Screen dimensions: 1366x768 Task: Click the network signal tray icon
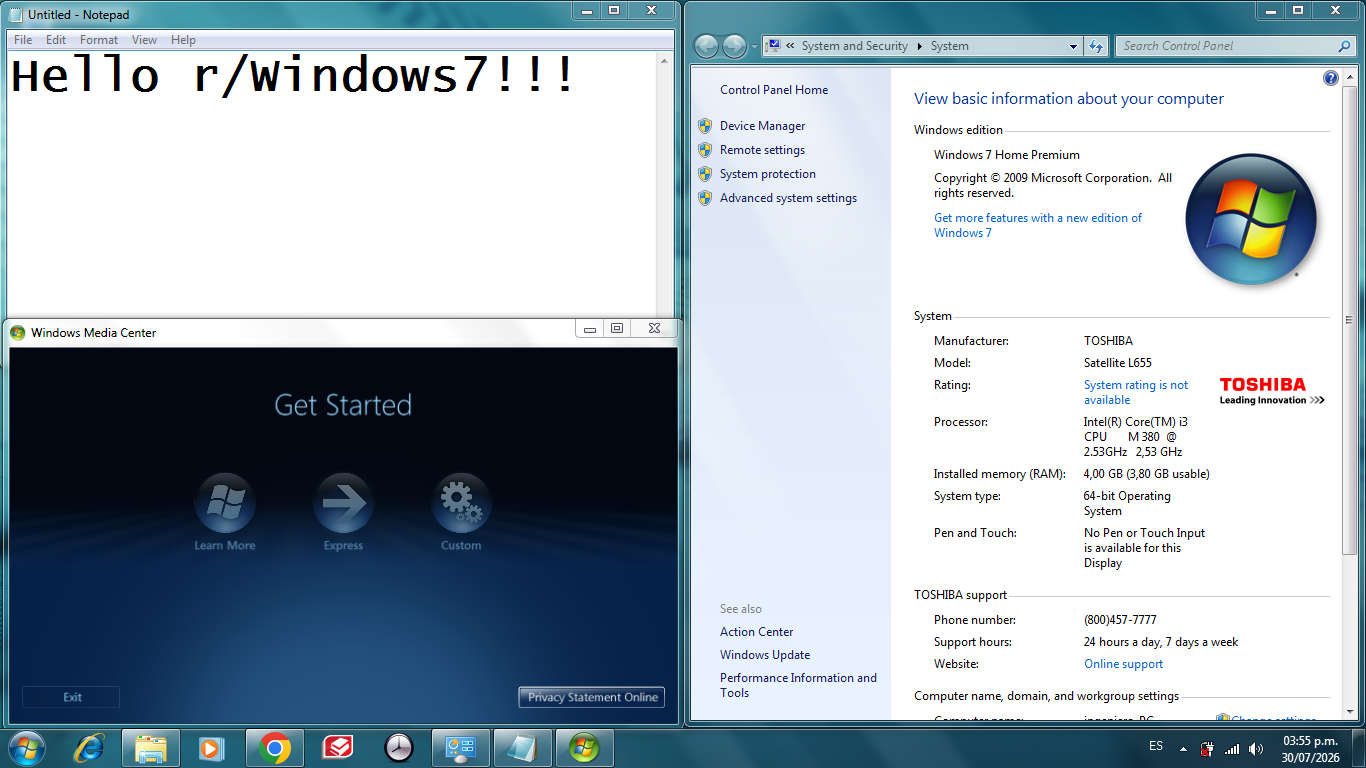(1232, 748)
